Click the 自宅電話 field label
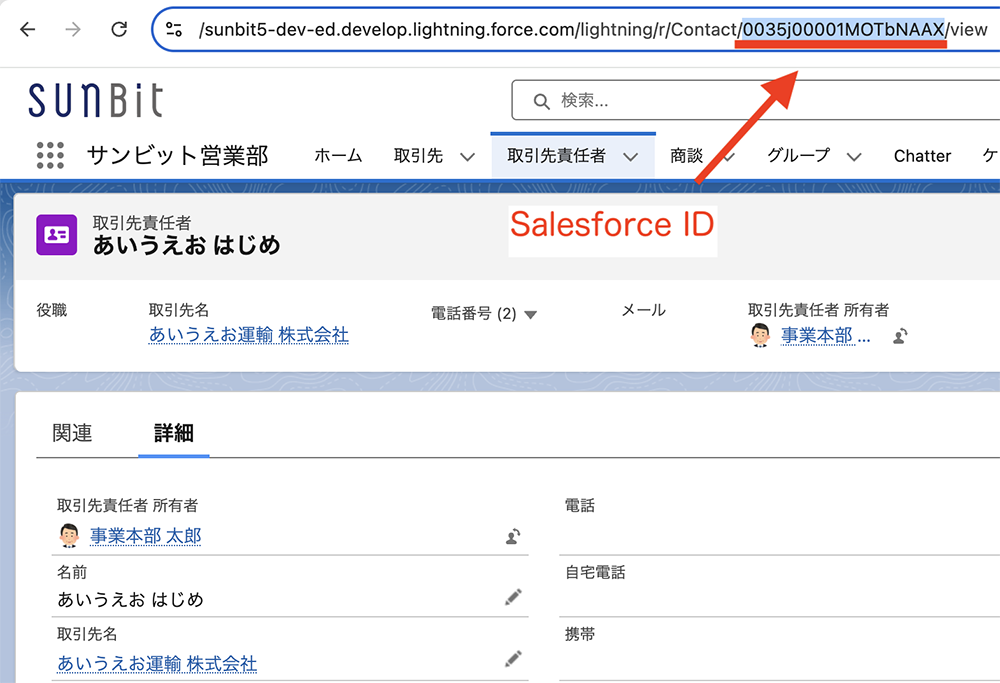 (595, 572)
